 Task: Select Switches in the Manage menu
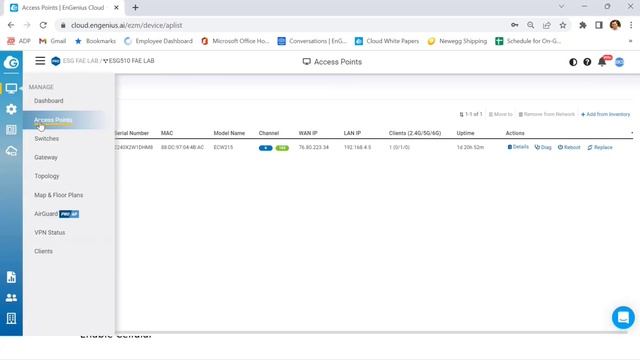pyautogui.click(x=47, y=139)
